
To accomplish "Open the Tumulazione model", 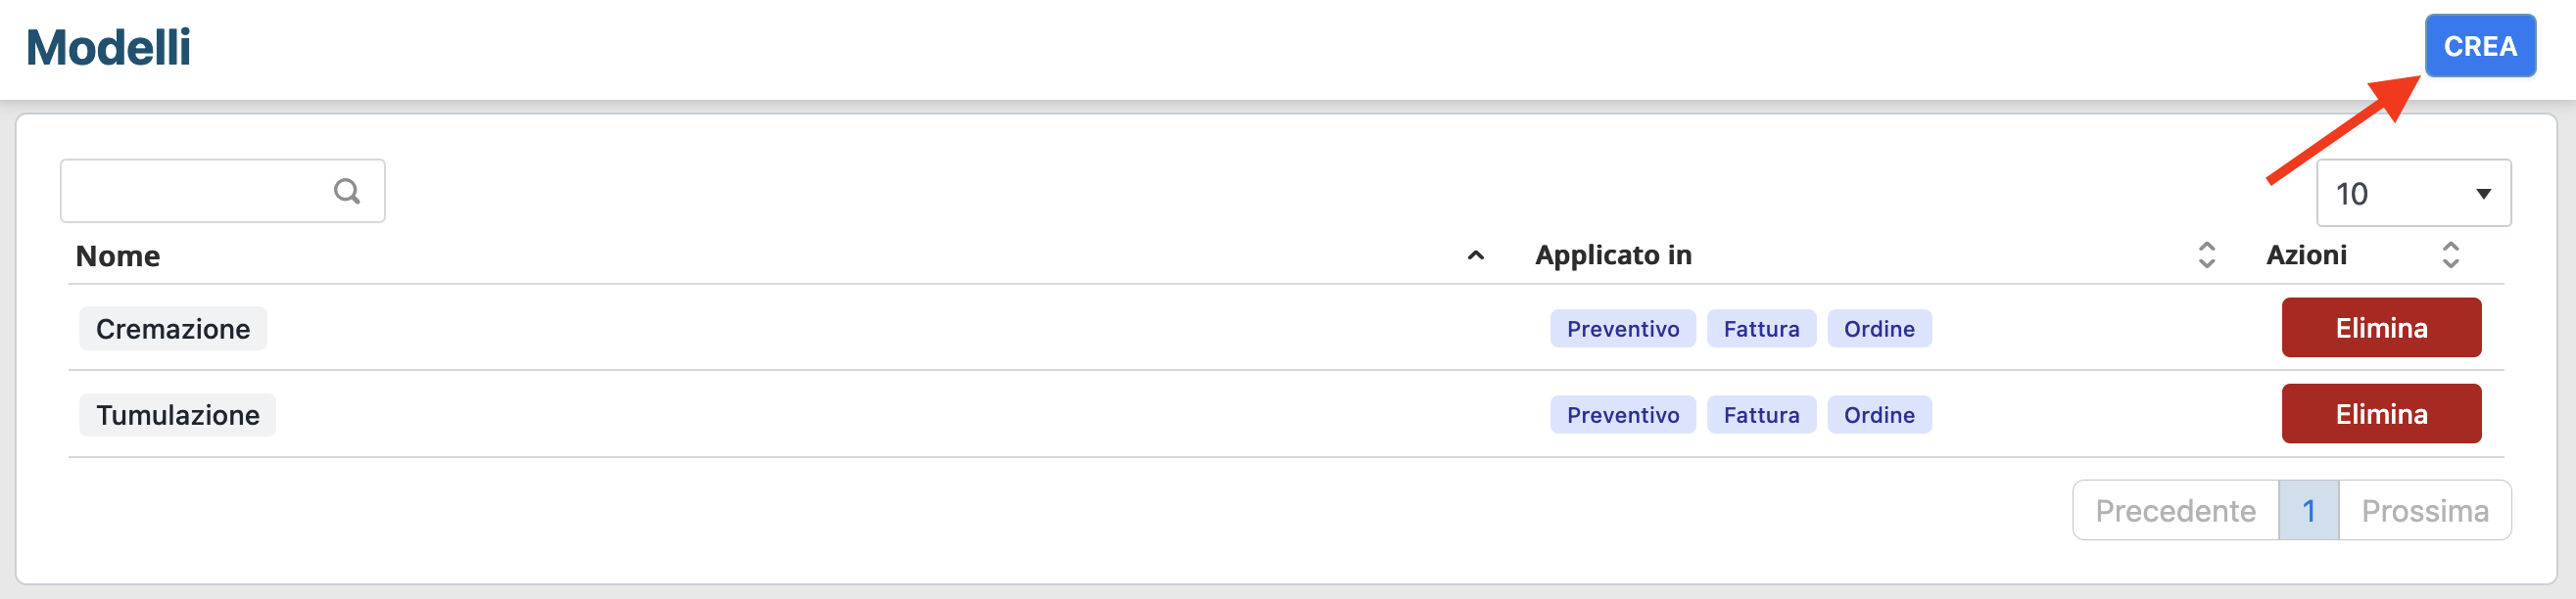I will (177, 415).
